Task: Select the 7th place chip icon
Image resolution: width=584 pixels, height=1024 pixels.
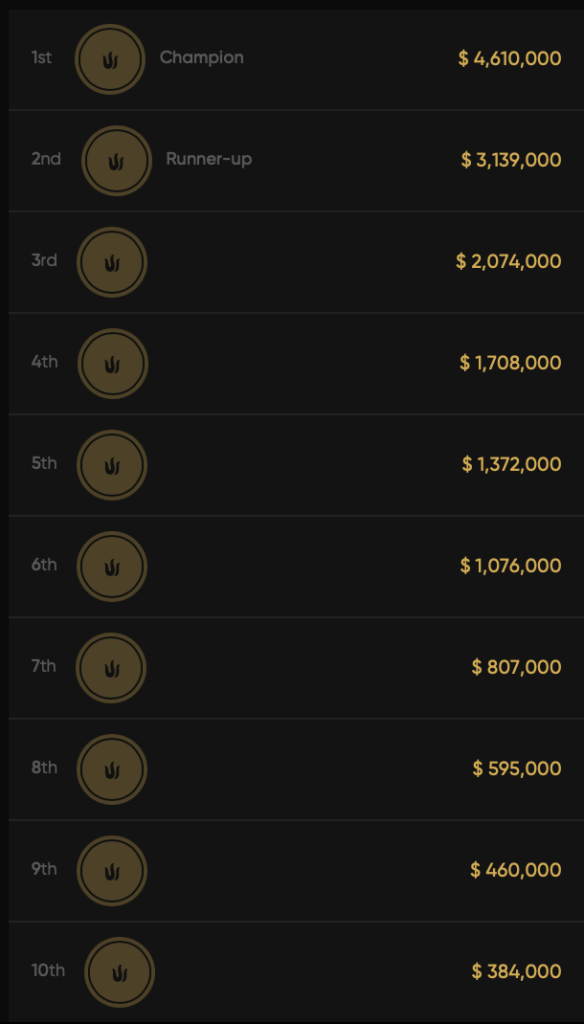Action: [x=111, y=667]
